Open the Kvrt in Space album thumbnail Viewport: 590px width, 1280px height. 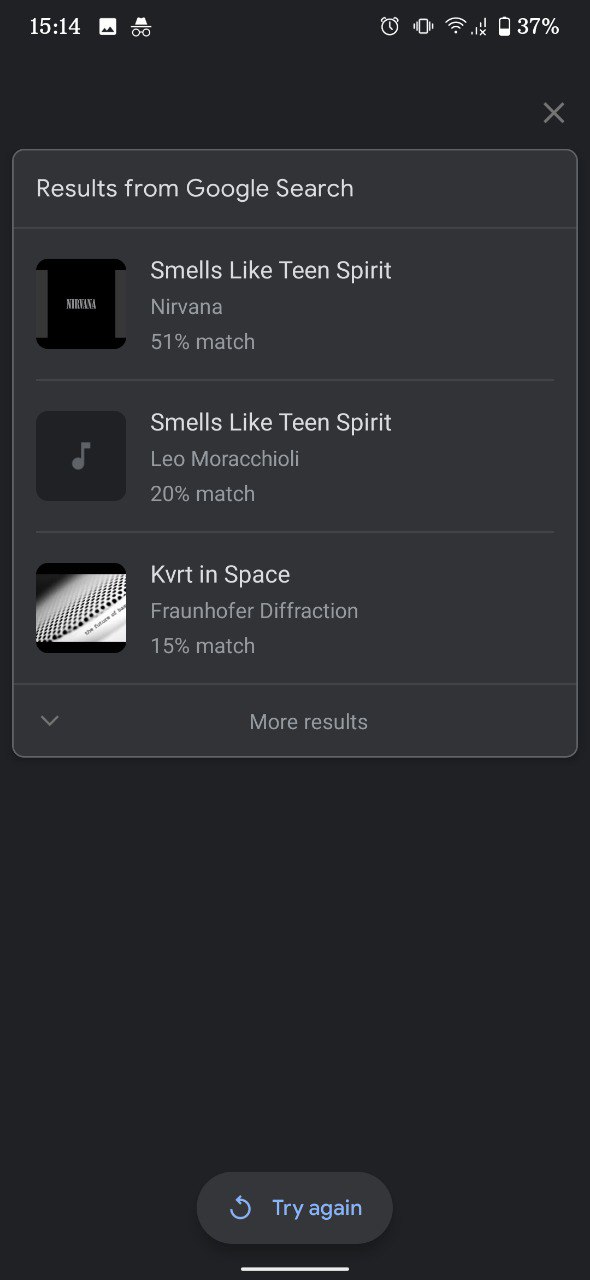(x=81, y=608)
